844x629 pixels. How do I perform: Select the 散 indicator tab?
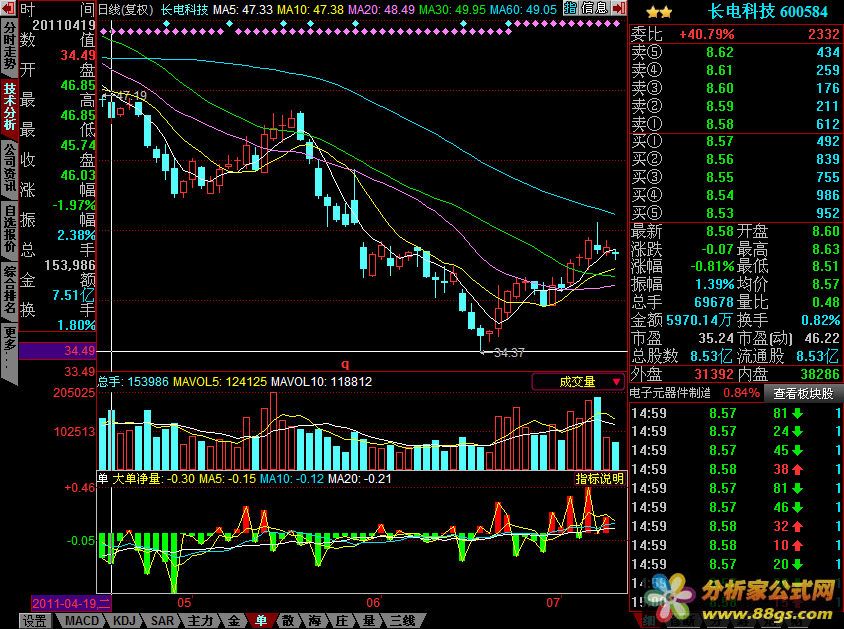click(288, 621)
